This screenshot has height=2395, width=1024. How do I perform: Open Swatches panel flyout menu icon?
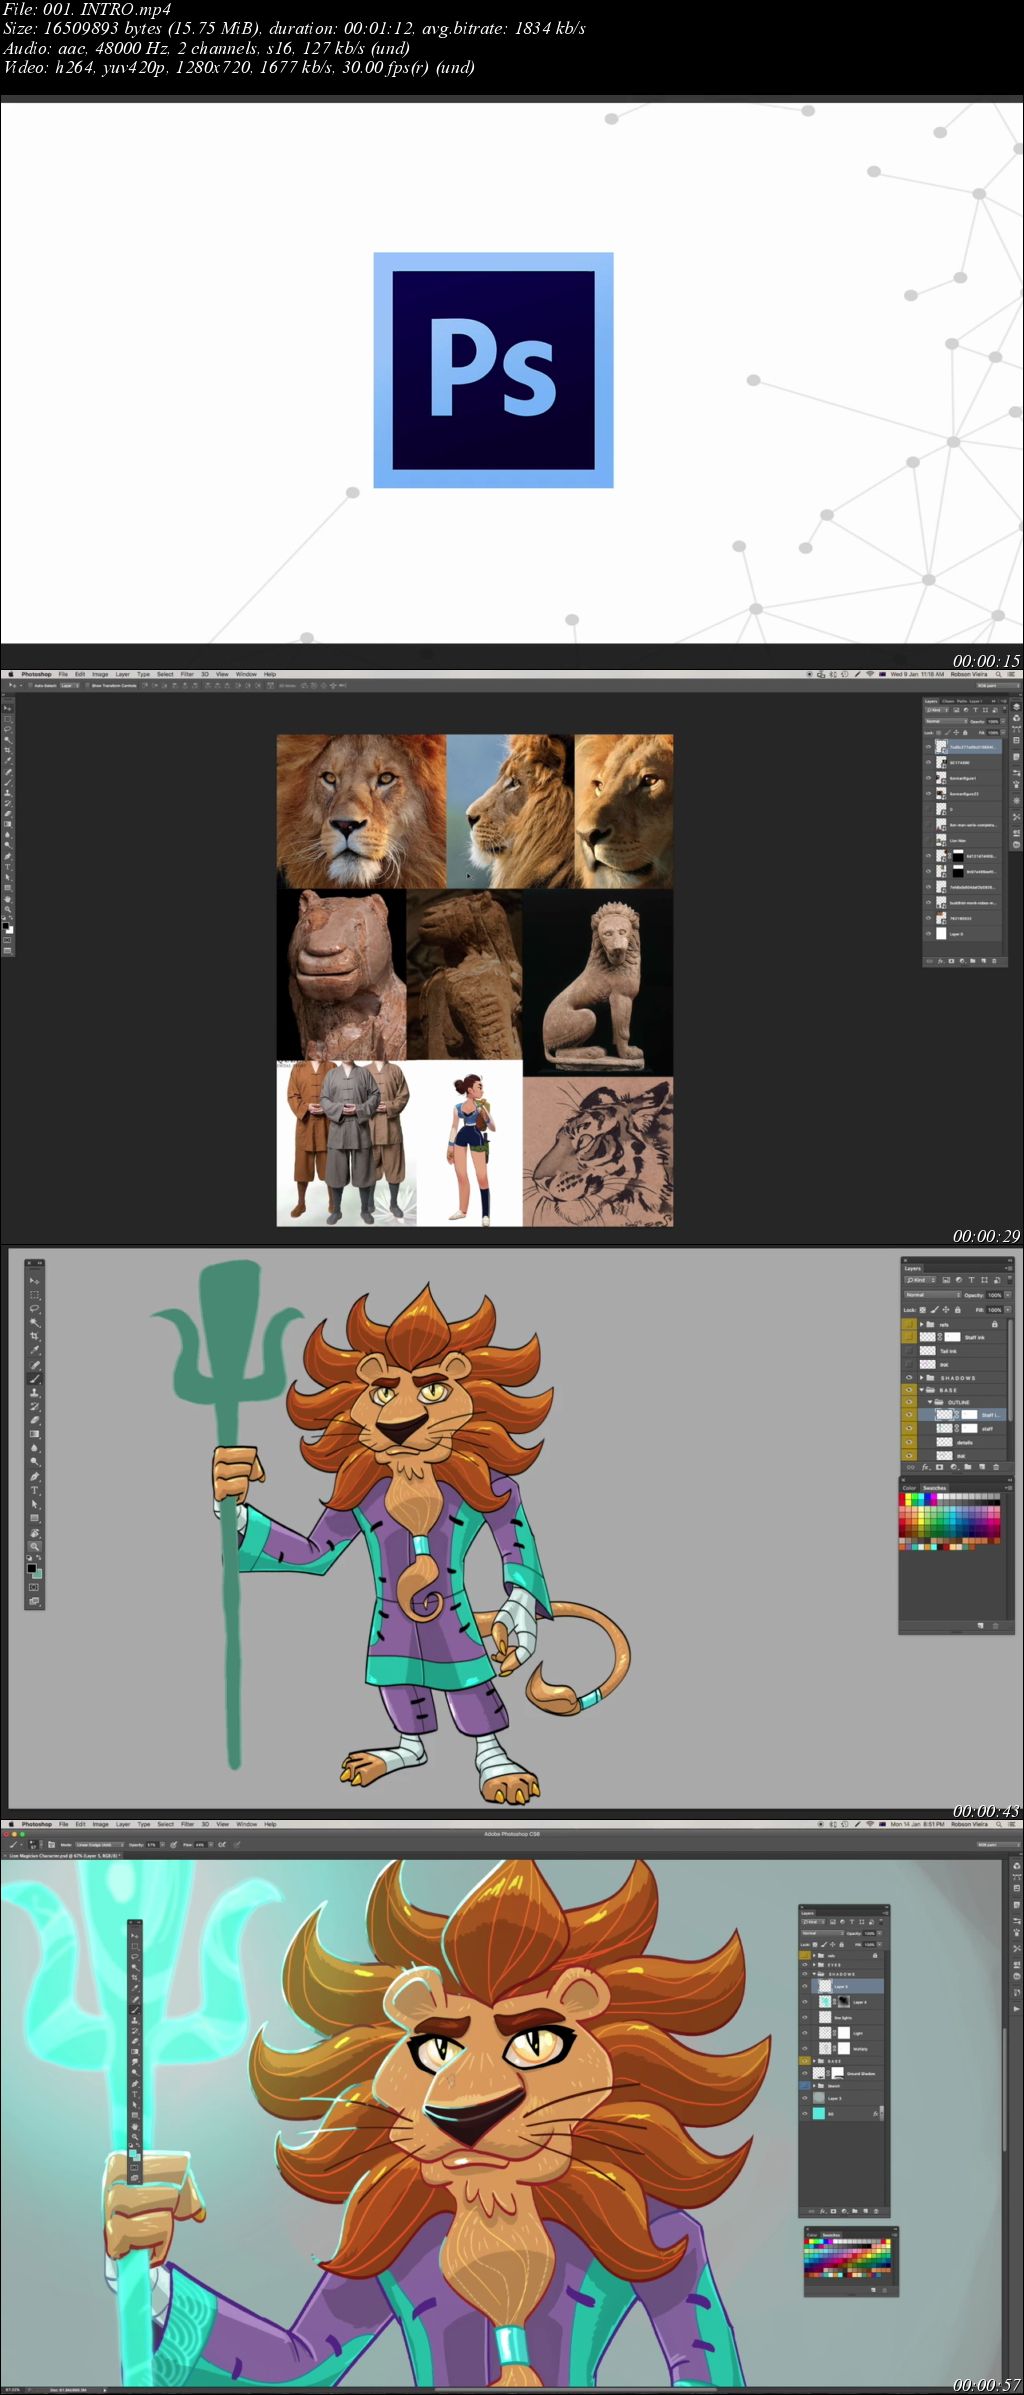click(x=1009, y=1488)
